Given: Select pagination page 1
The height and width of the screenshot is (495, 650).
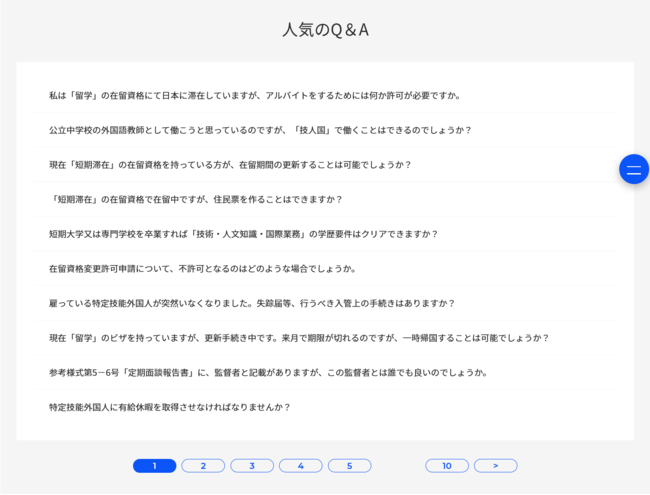Looking at the screenshot, I should click(154, 466).
